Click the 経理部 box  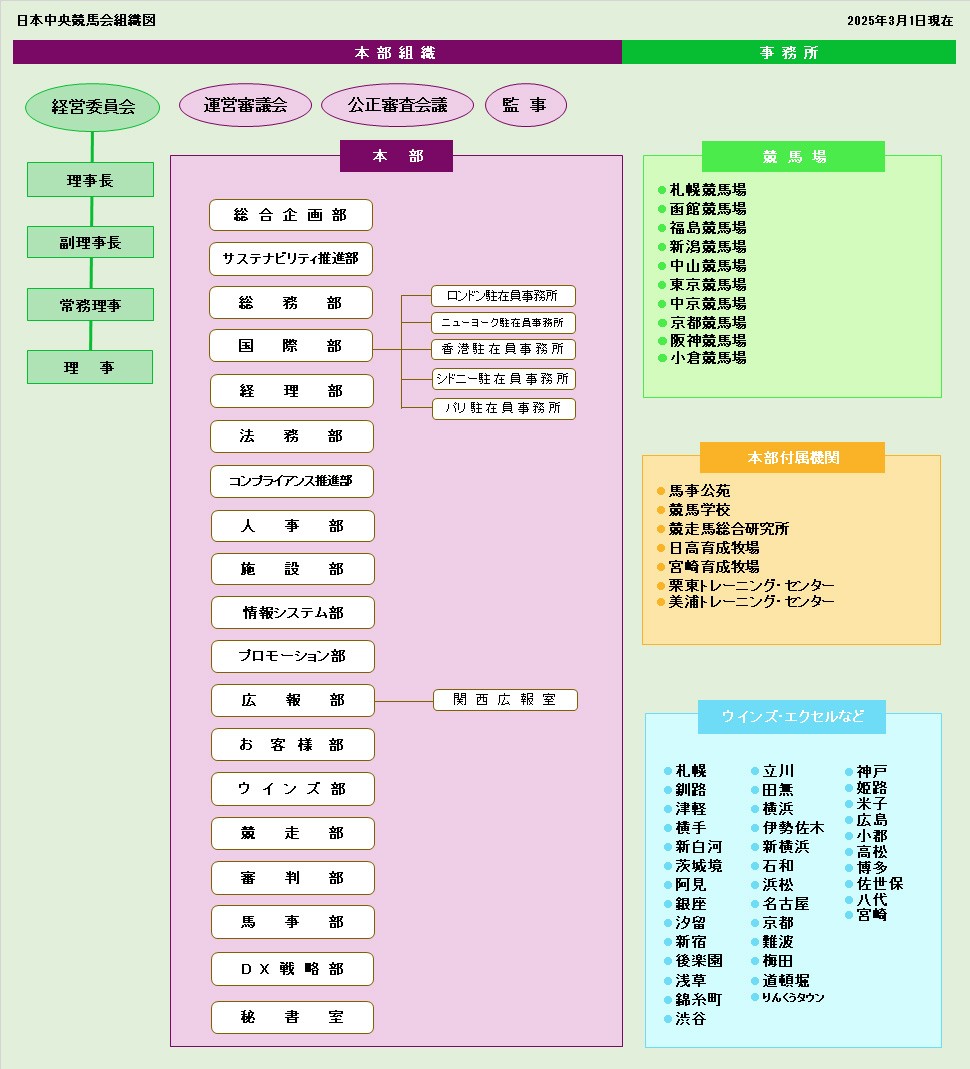(x=292, y=391)
